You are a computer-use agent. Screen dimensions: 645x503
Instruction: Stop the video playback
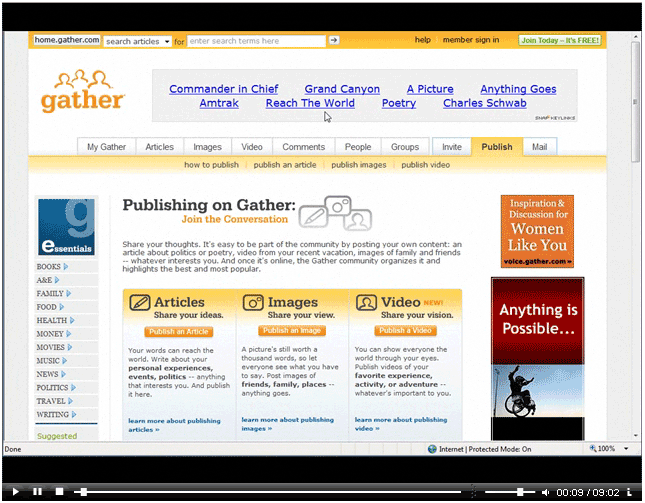pos(59,491)
